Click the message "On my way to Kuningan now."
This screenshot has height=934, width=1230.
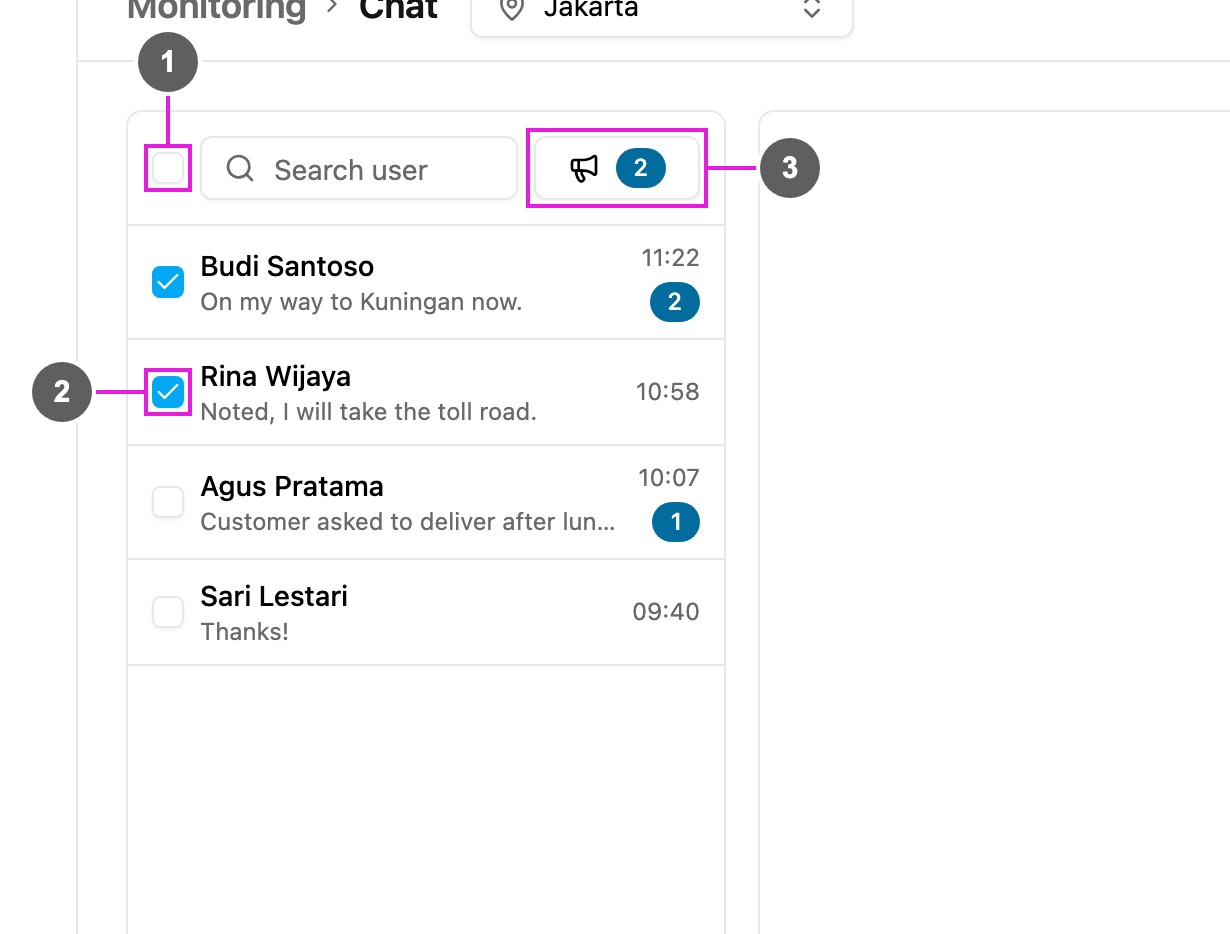[x=361, y=302]
